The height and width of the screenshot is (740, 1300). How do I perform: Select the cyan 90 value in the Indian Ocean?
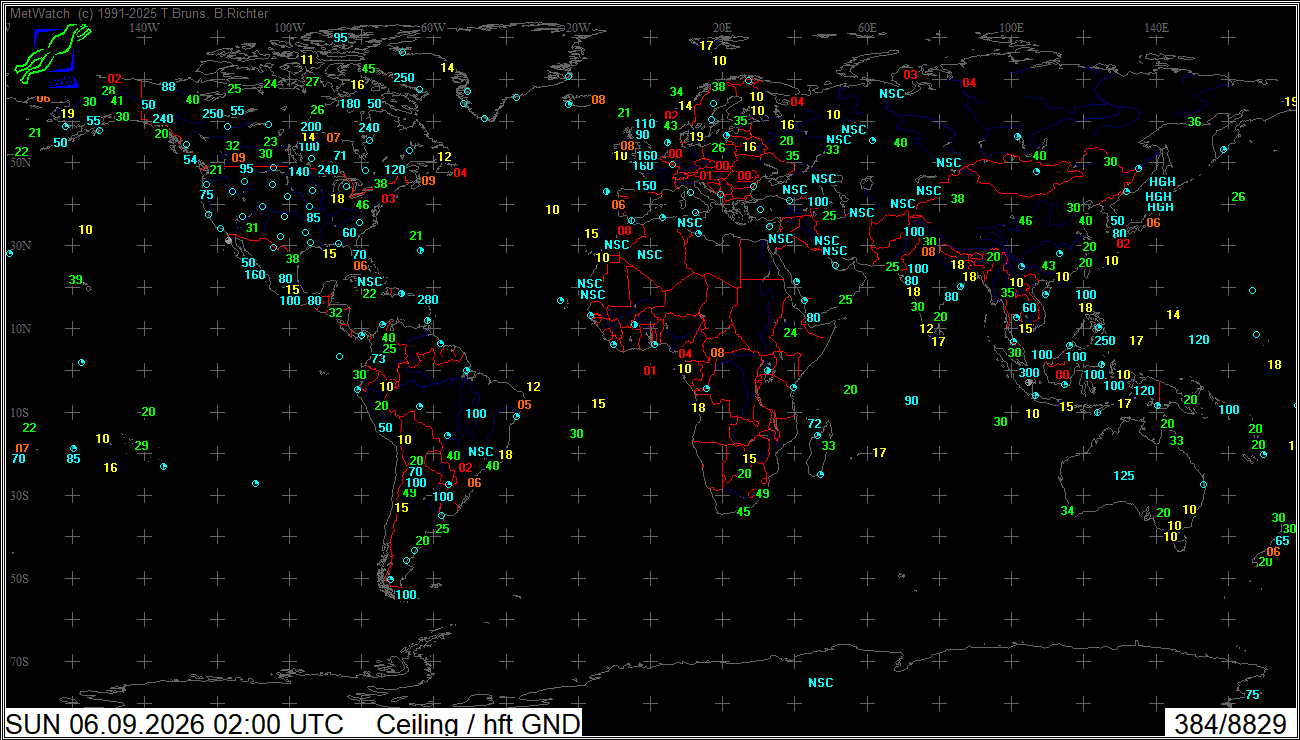(911, 401)
